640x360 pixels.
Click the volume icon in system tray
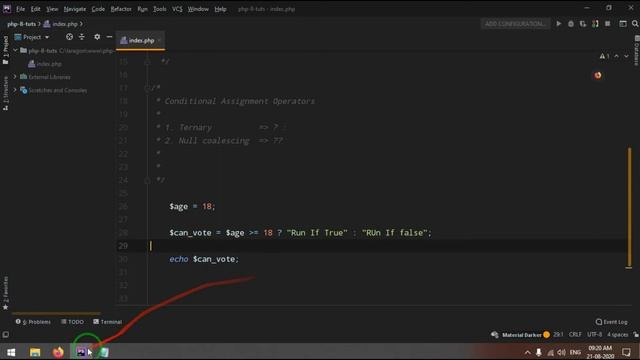(562, 352)
